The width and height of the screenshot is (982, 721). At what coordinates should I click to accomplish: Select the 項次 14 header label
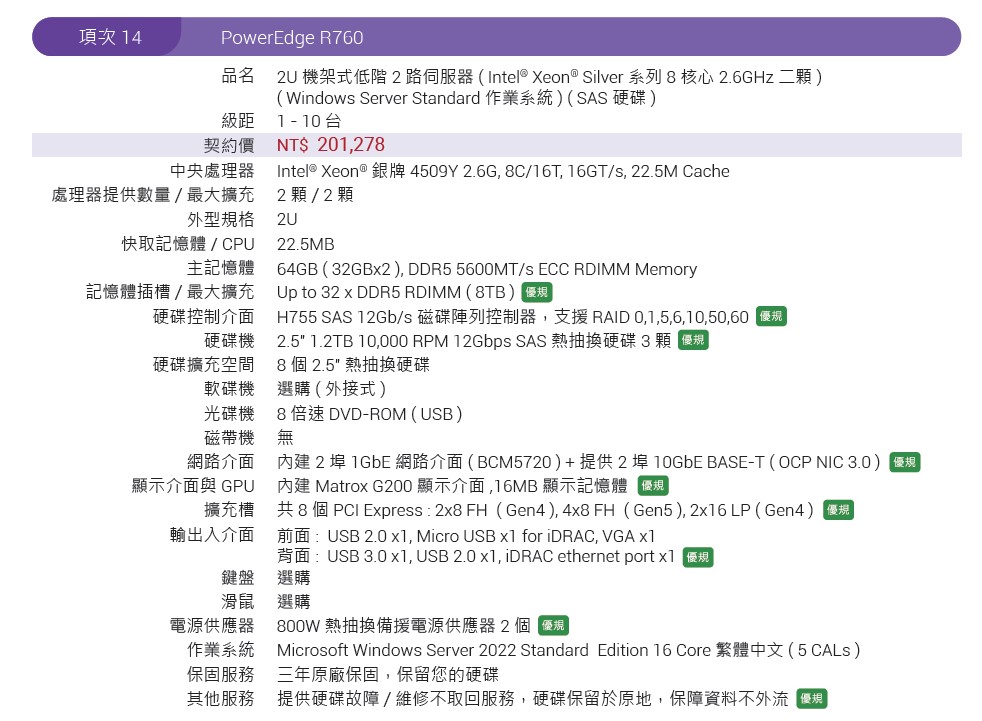click(110, 37)
